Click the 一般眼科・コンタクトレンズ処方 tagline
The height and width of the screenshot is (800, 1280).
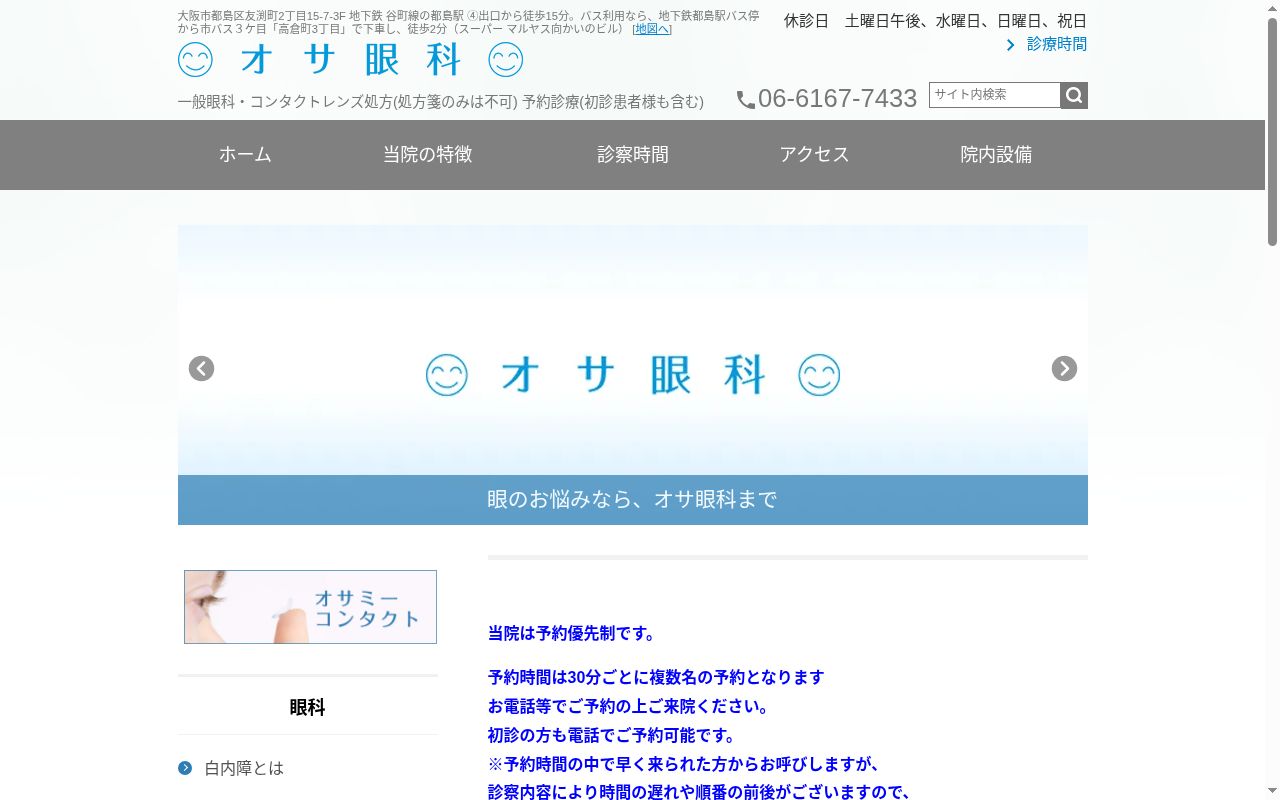click(441, 102)
